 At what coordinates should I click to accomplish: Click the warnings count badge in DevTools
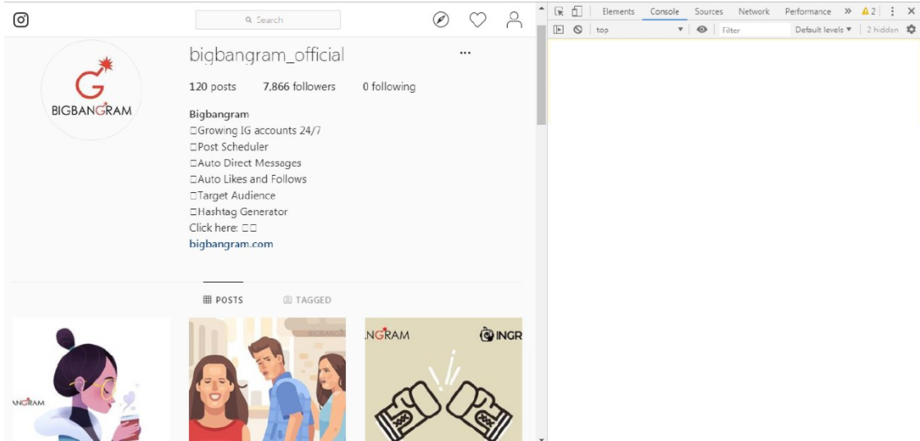[x=869, y=11]
